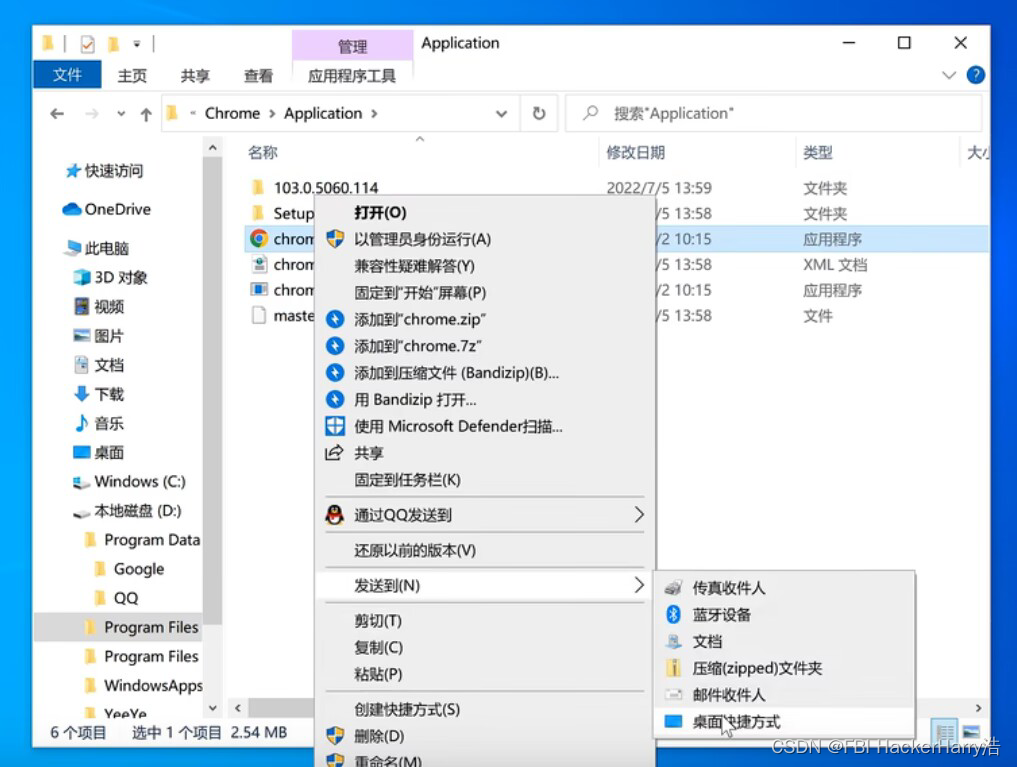1017x767 pixels.
Task: Select 快速访问 in navigation pane
Action: tap(104, 171)
